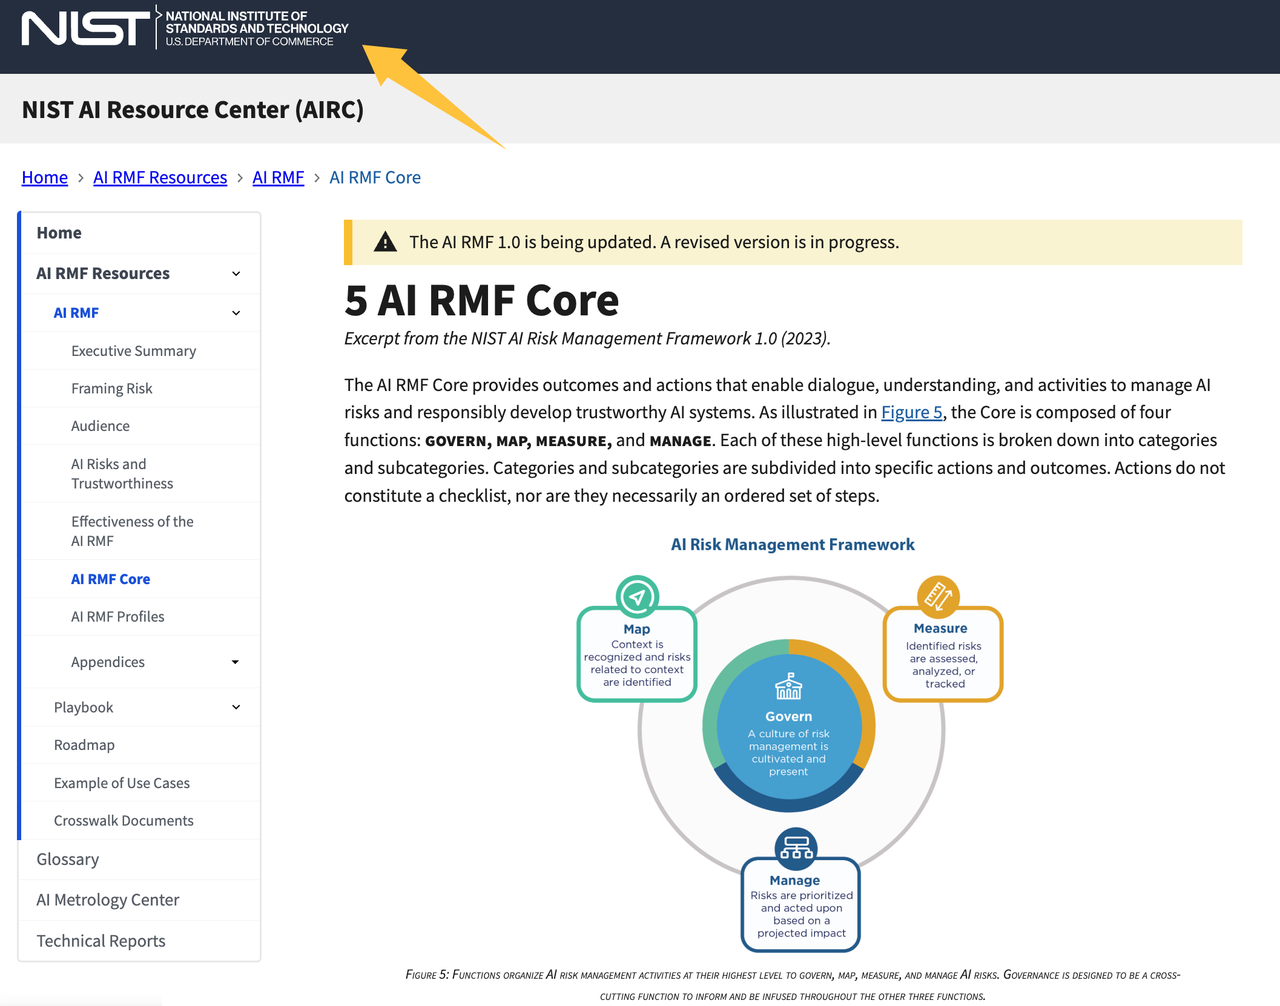Click the Manage box in diagram
Viewport: 1280px width, 1006px height.
(801, 904)
